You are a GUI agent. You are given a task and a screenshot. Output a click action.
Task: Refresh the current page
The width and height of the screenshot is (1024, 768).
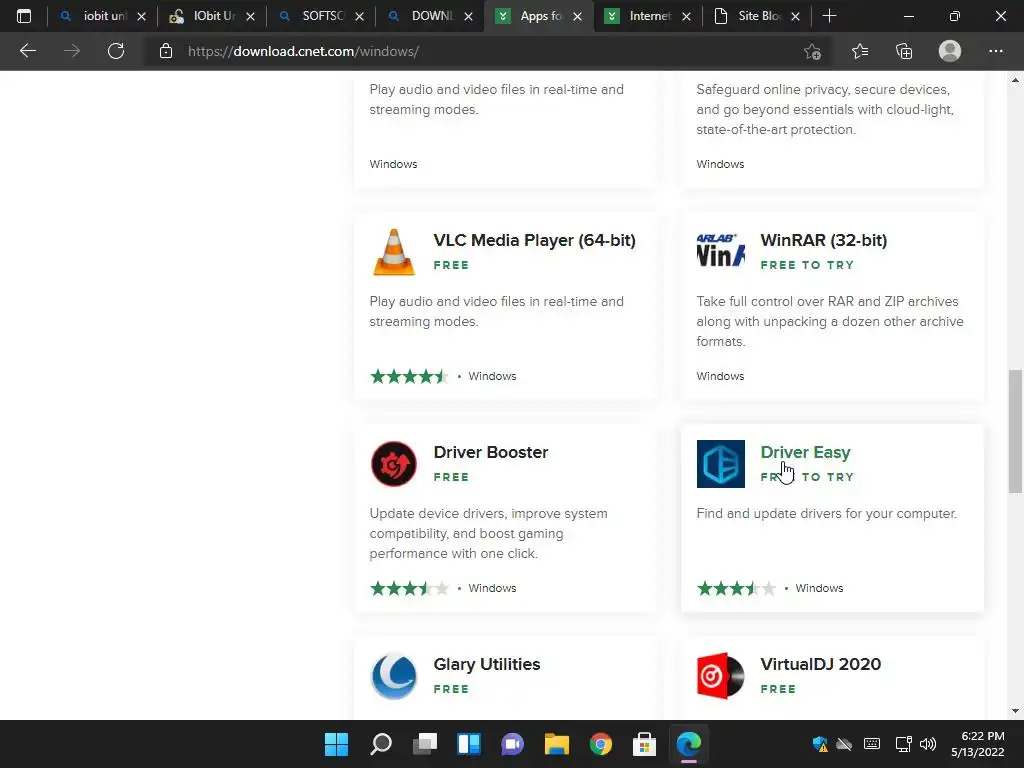[116, 51]
